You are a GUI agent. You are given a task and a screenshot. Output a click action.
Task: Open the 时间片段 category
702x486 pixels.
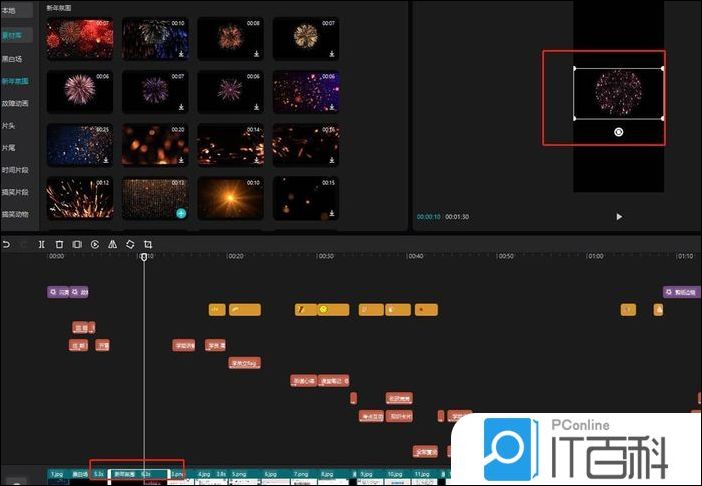tap(15, 170)
